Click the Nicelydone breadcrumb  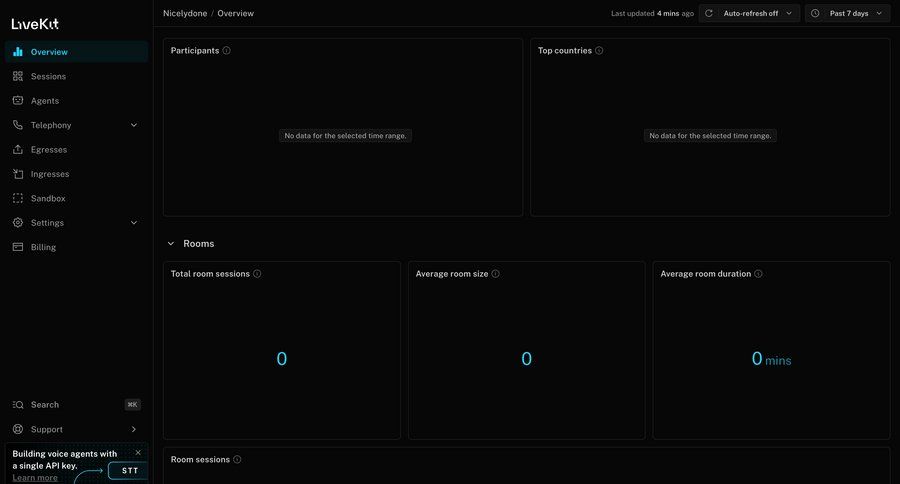[x=185, y=13]
